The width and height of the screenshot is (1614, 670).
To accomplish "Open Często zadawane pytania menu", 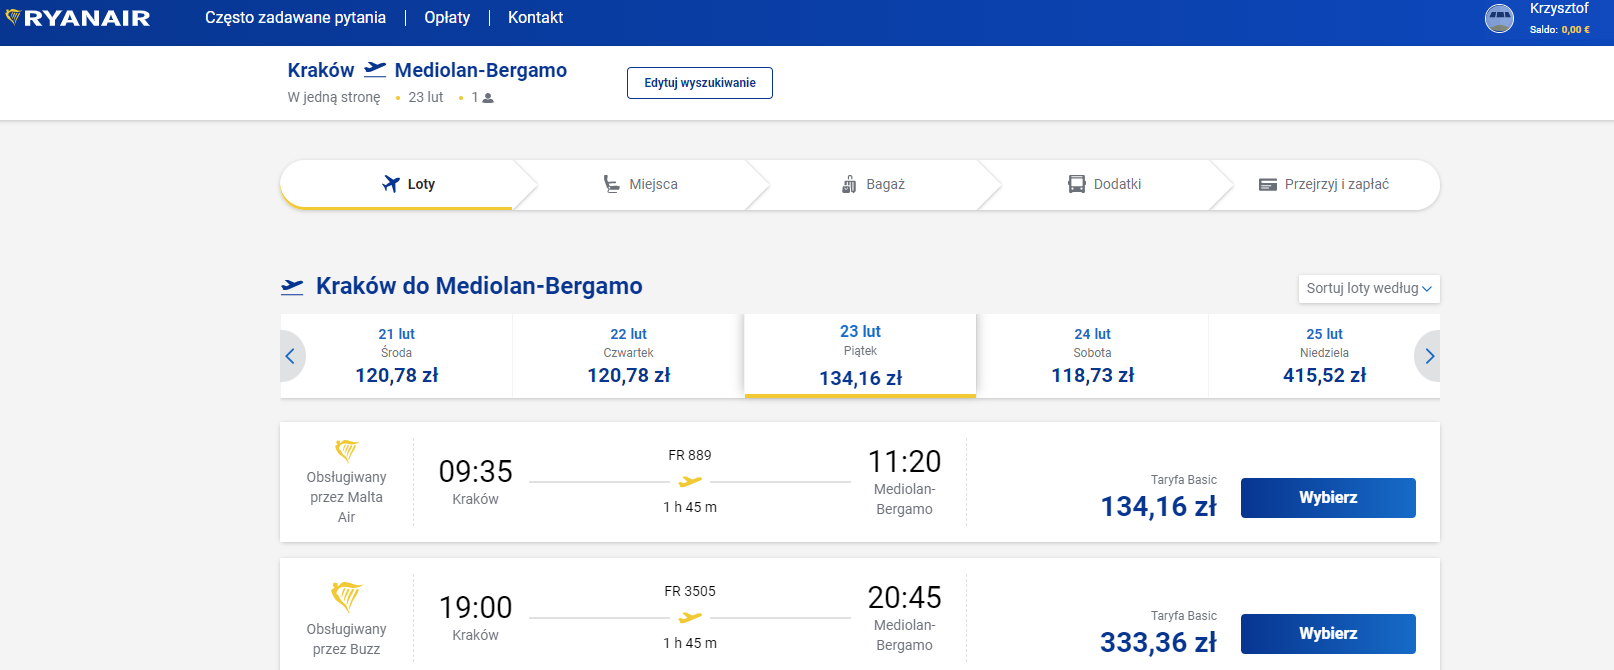I will pyautogui.click(x=295, y=17).
